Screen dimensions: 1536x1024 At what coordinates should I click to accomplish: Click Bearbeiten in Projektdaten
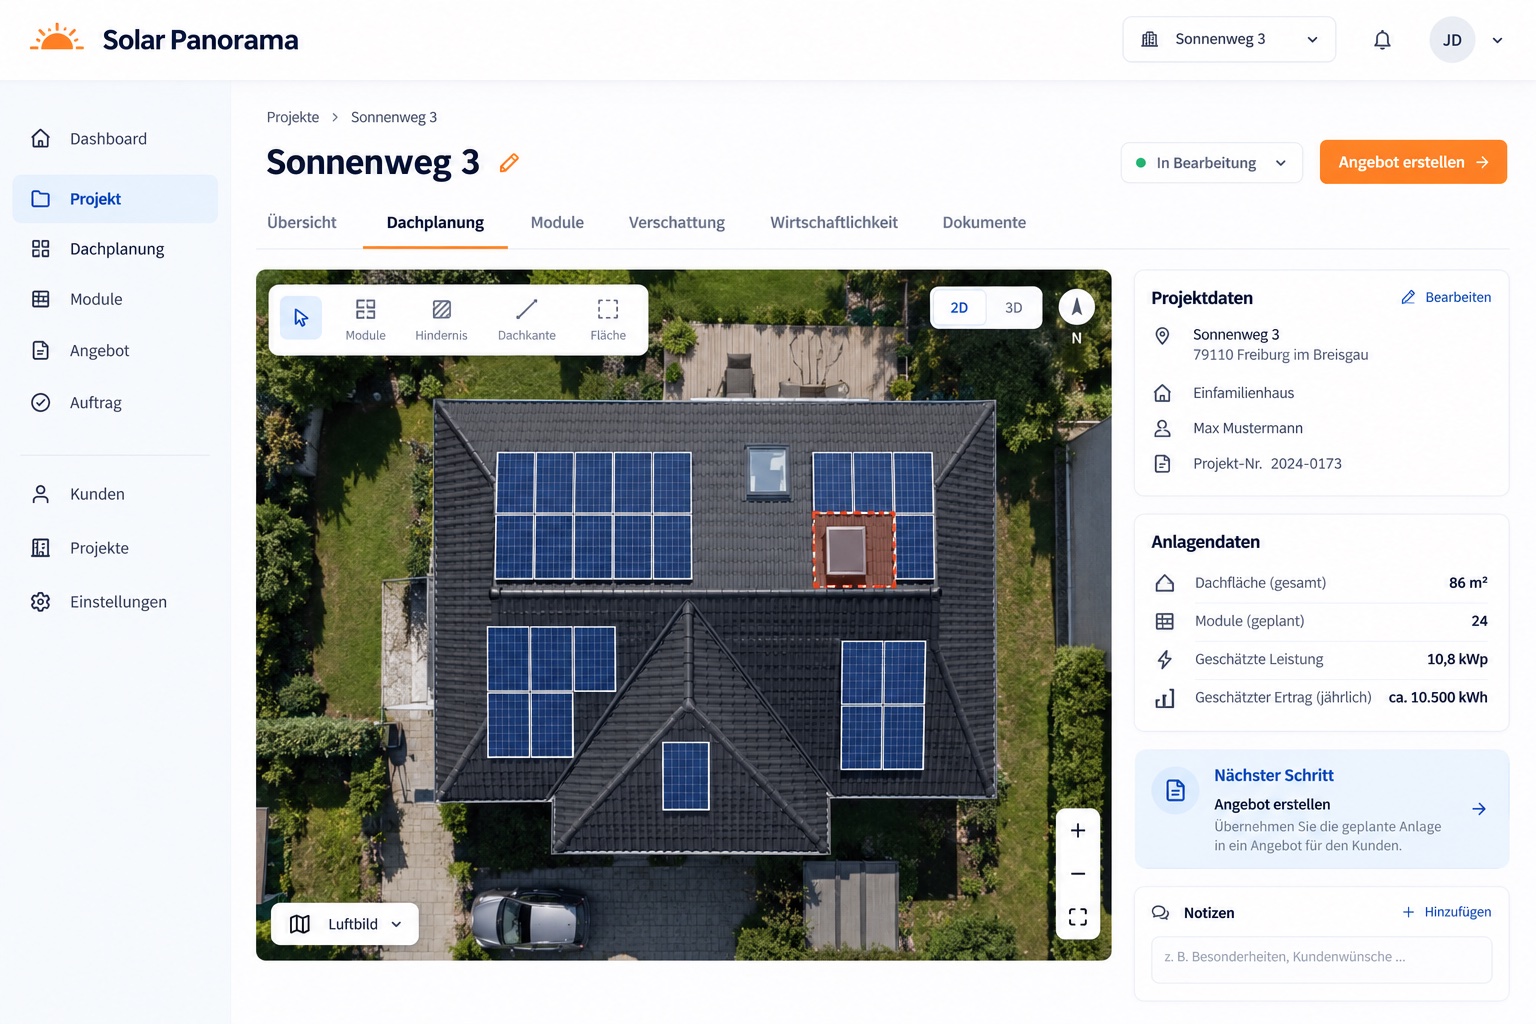pyautogui.click(x=1446, y=297)
